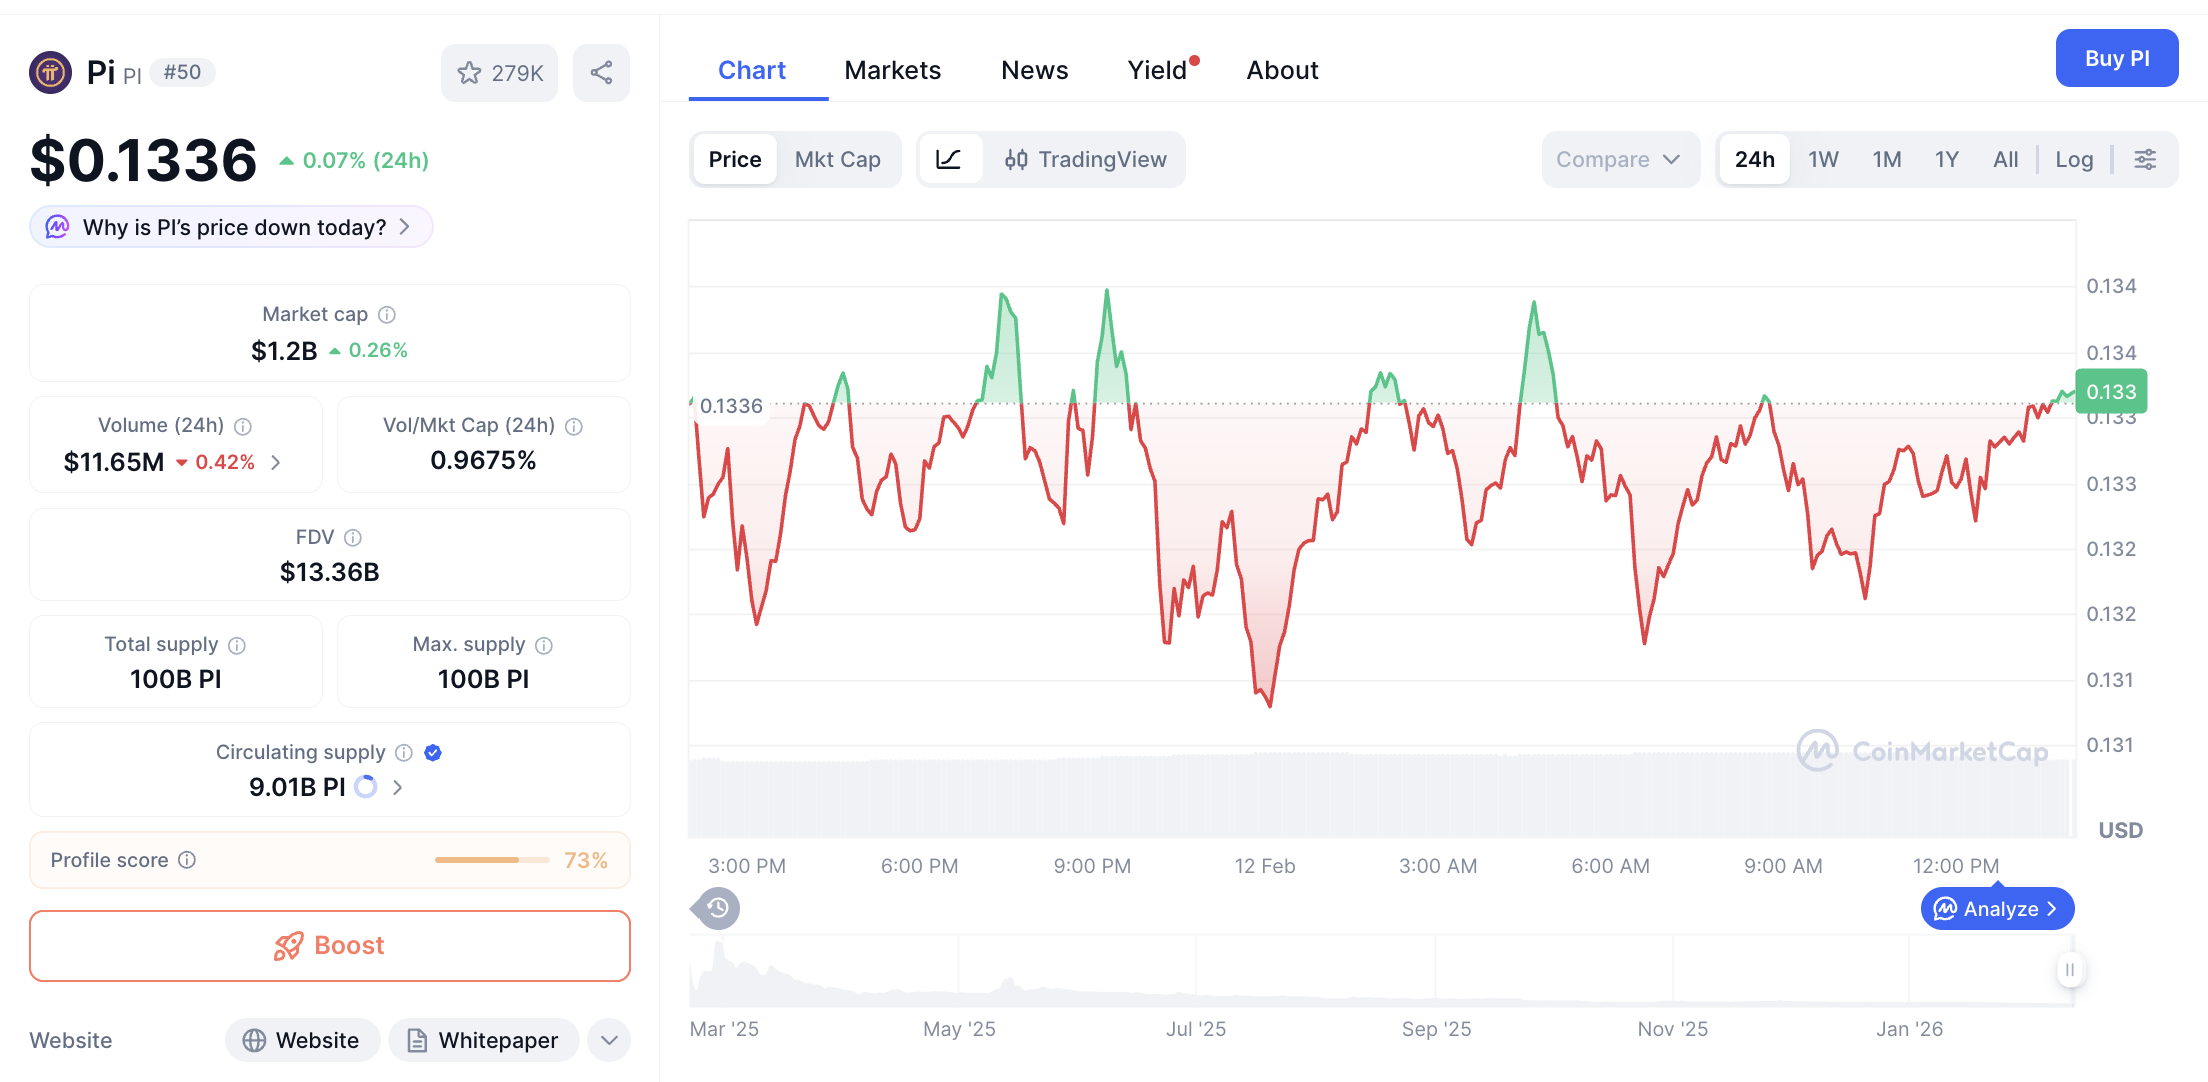The image size is (2208, 1082).
Task: Toggle Log scale on the chart
Action: (2074, 159)
